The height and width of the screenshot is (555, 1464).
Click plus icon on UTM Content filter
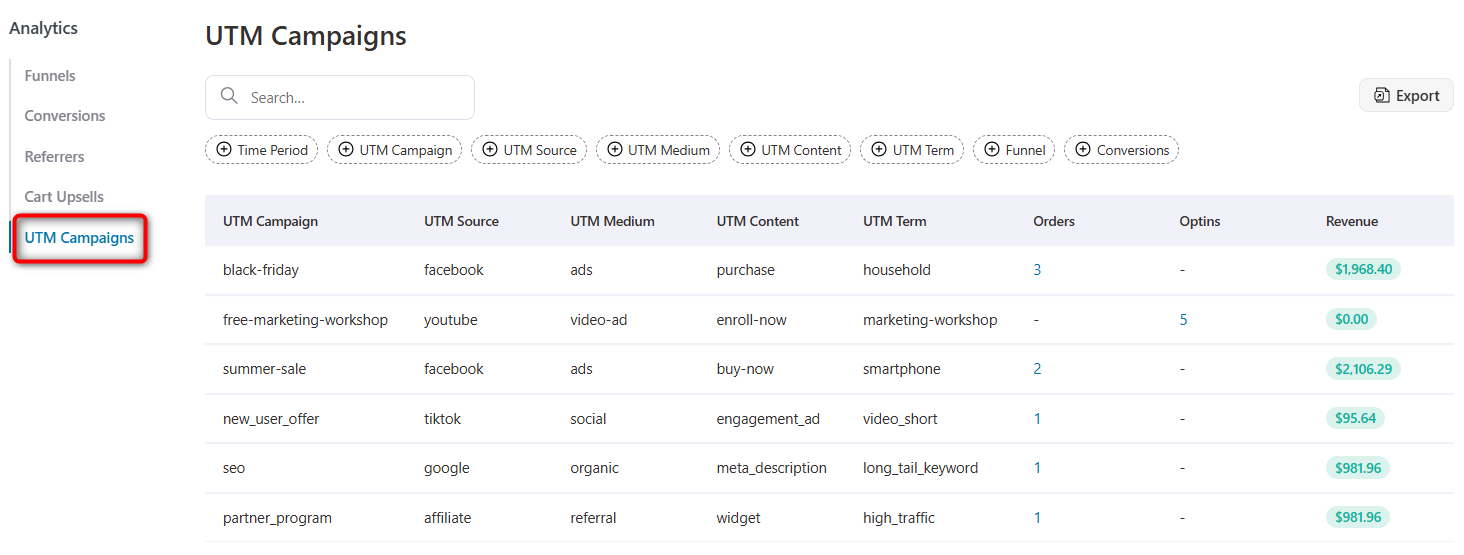coord(748,149)
